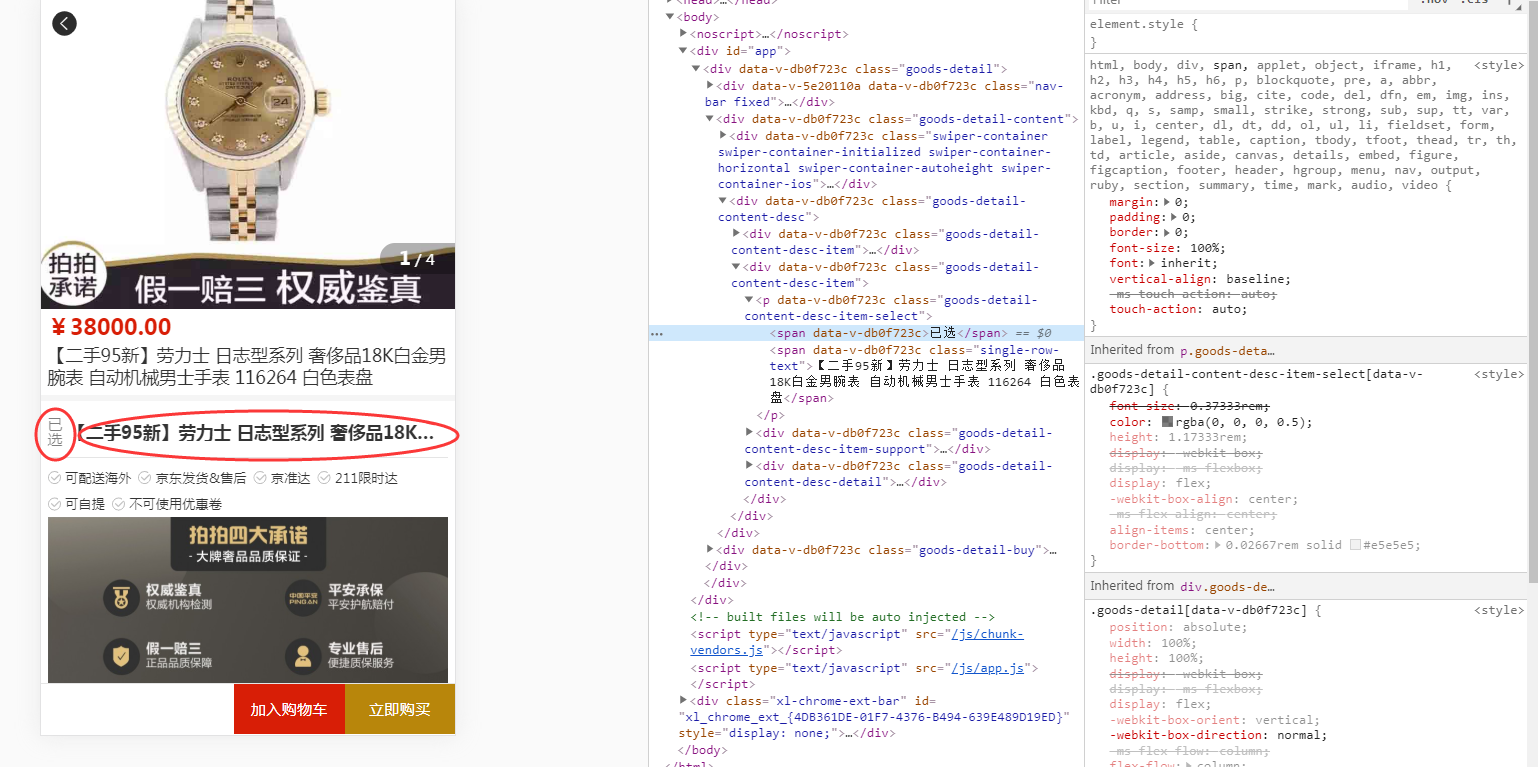Open <style> source of desc-item-select rule

coord(1499,374)
